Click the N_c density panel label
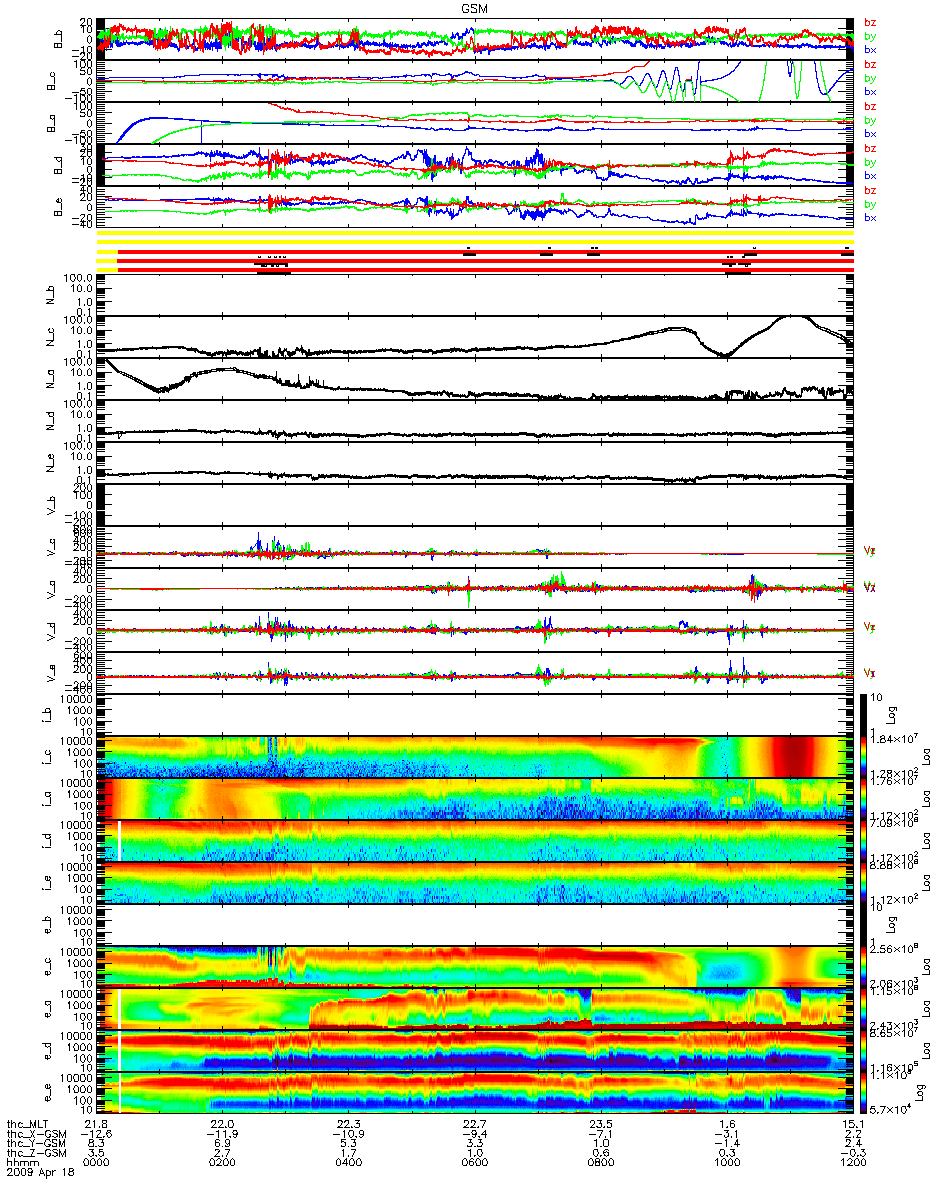Image resolution: width=930 pixels, height=1200 pixels. (x=51, y=337)
